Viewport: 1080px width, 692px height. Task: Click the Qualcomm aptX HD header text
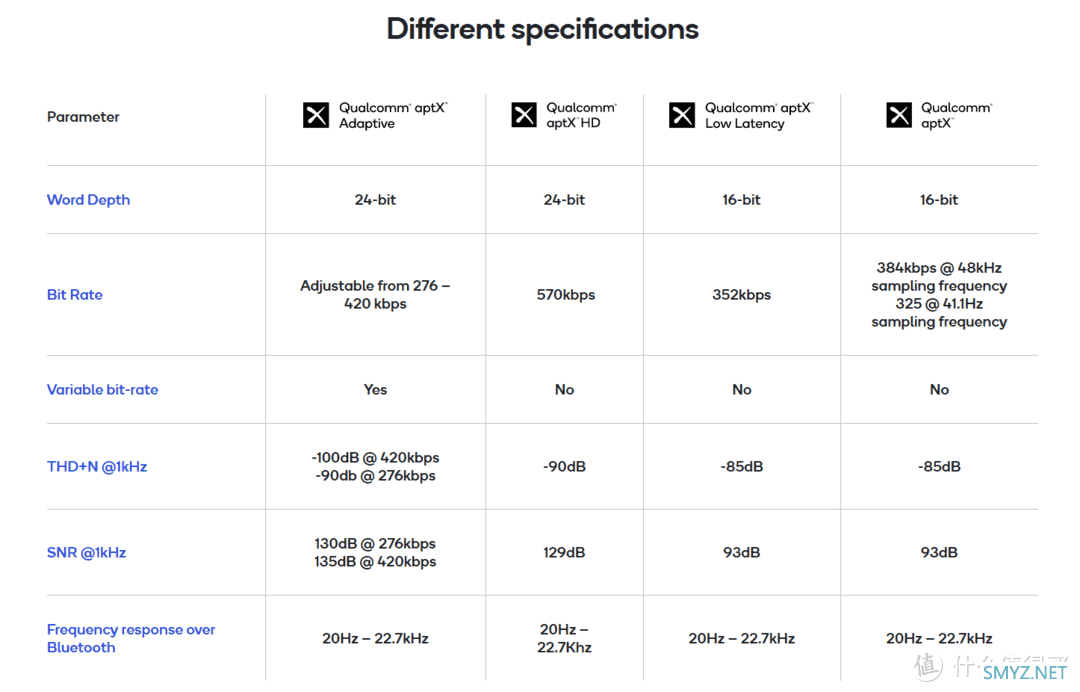pos(581,116)
